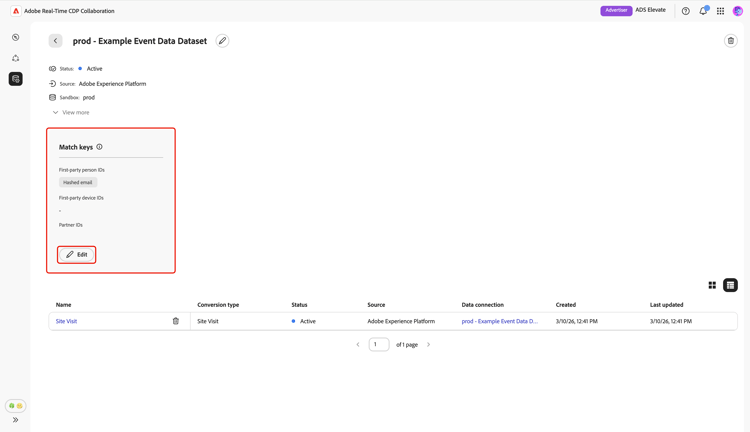
Task: Open the first sidebar compass icon
Action: [x=16, y=37]
